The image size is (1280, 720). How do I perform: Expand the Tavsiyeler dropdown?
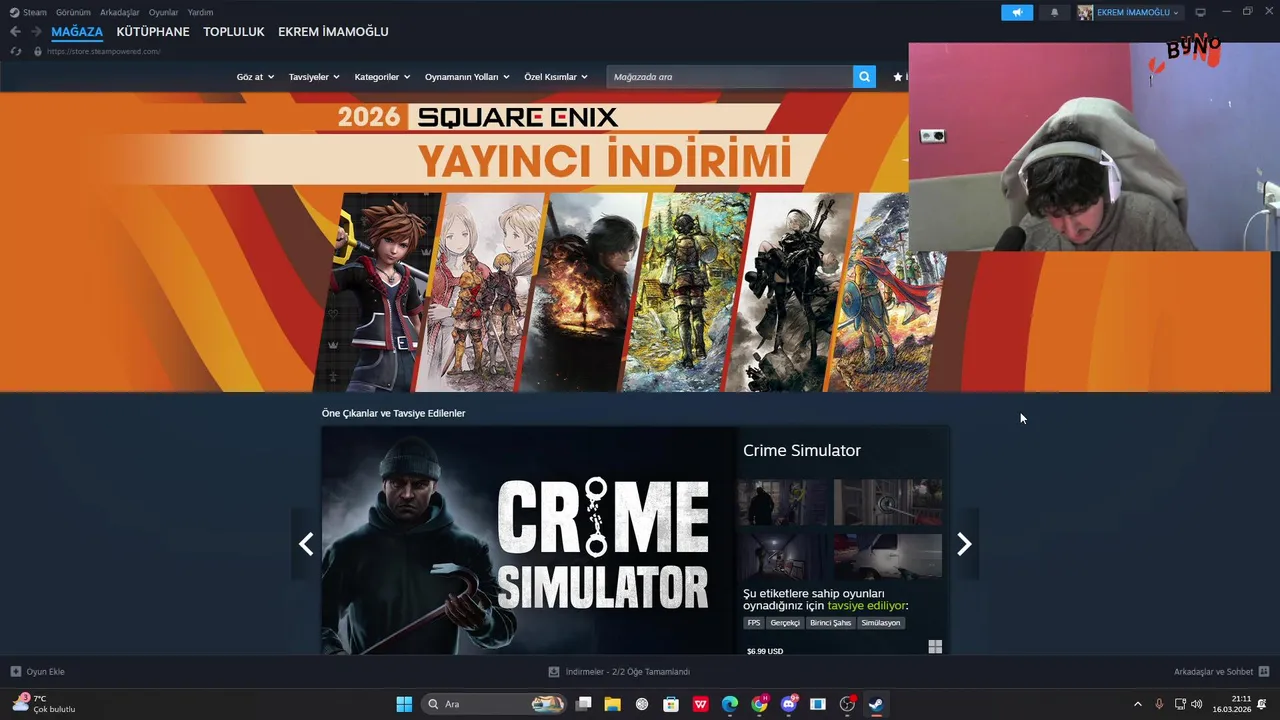(x=314, y=77)
